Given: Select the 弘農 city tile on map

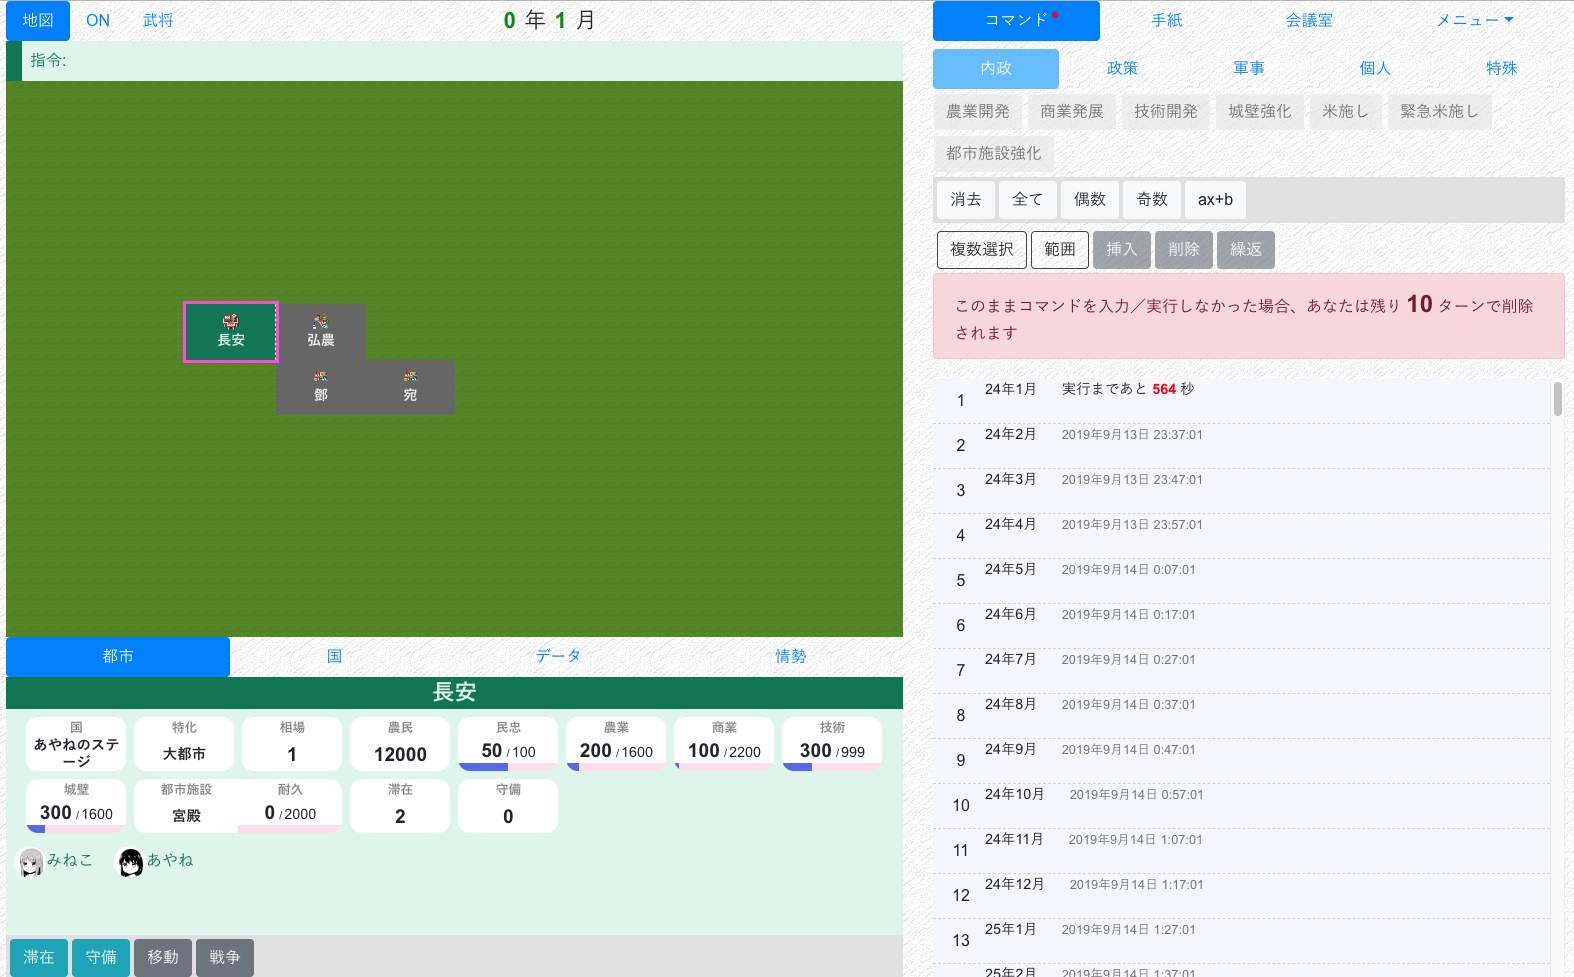Looking at the screenshot, I should pos(321,332).
